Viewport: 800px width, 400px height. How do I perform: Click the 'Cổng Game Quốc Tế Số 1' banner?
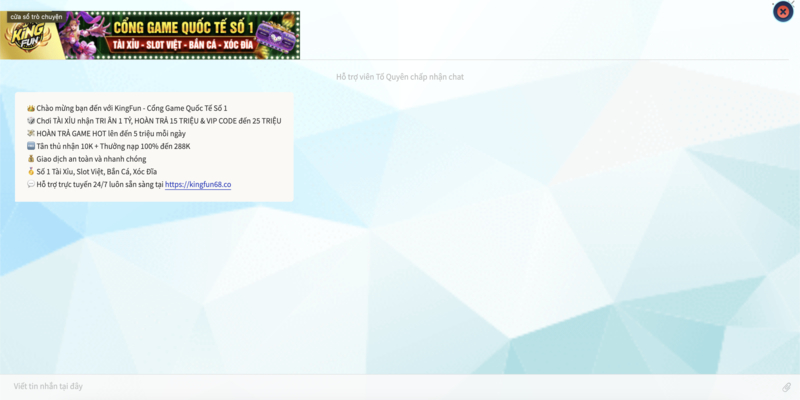150,35
